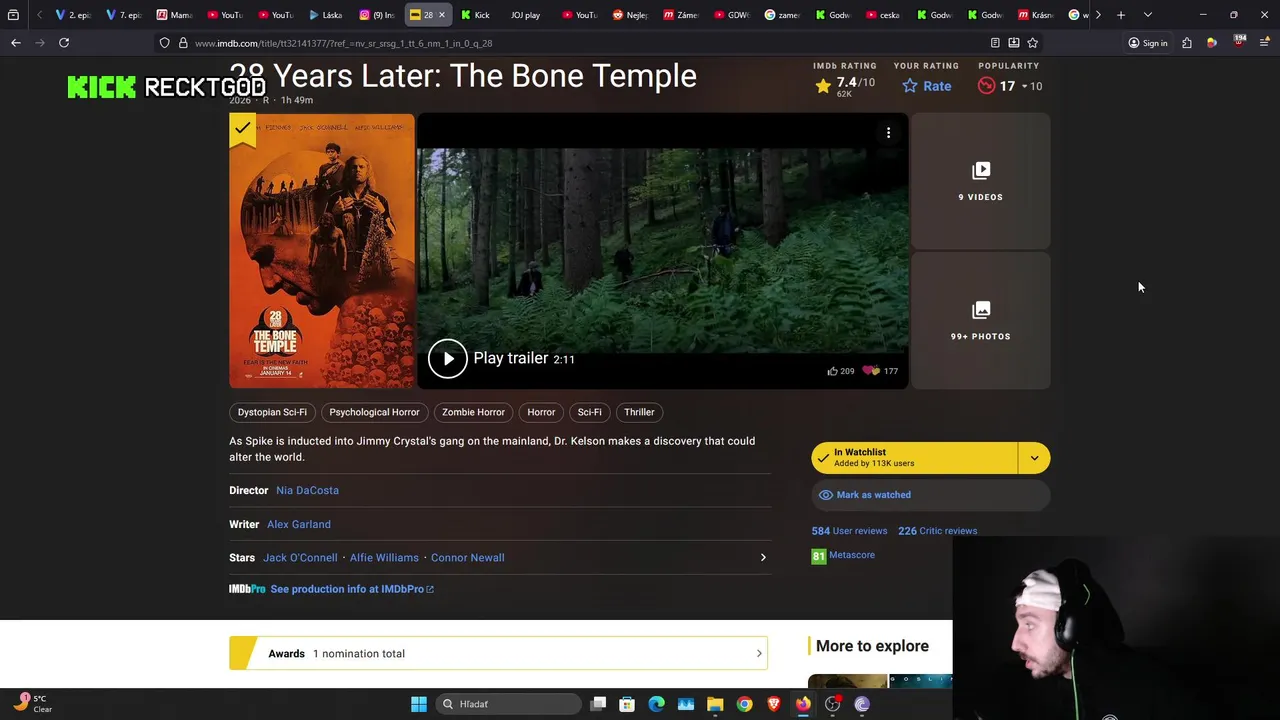Mark the movie as watched

(930, 495)
